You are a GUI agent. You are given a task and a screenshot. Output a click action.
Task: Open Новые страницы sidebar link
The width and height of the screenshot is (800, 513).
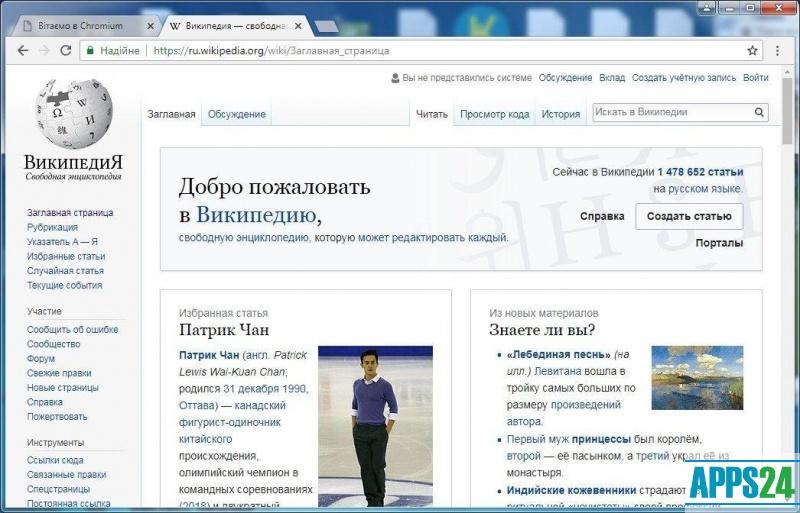pos(63,388)
